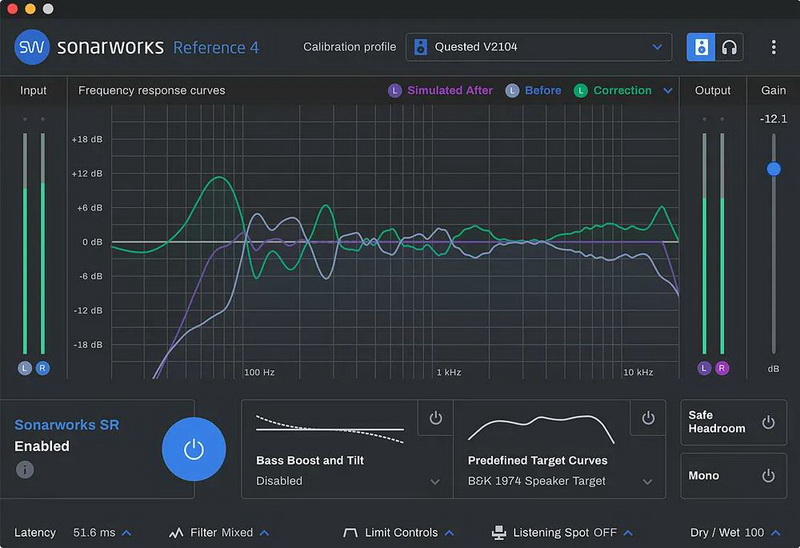Click the Sonarworks SW logo
The height and width of the screenshot is (548, 800).
(x=32, y=47)
